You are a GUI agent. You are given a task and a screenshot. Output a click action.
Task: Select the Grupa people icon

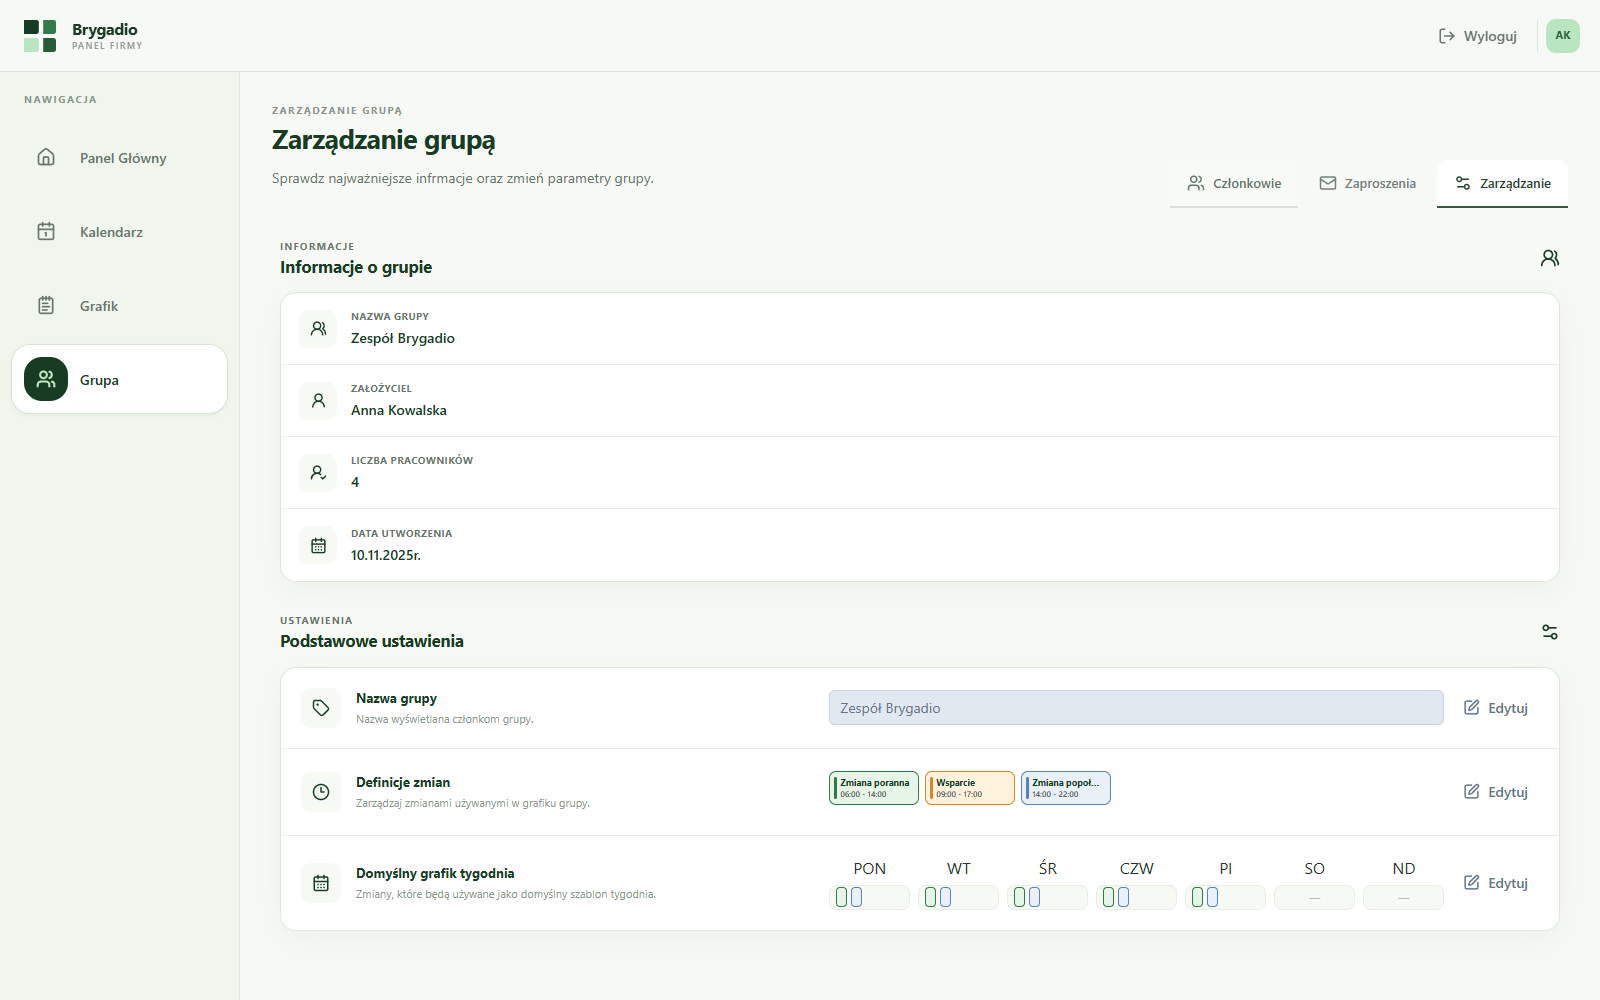(46, 379)
